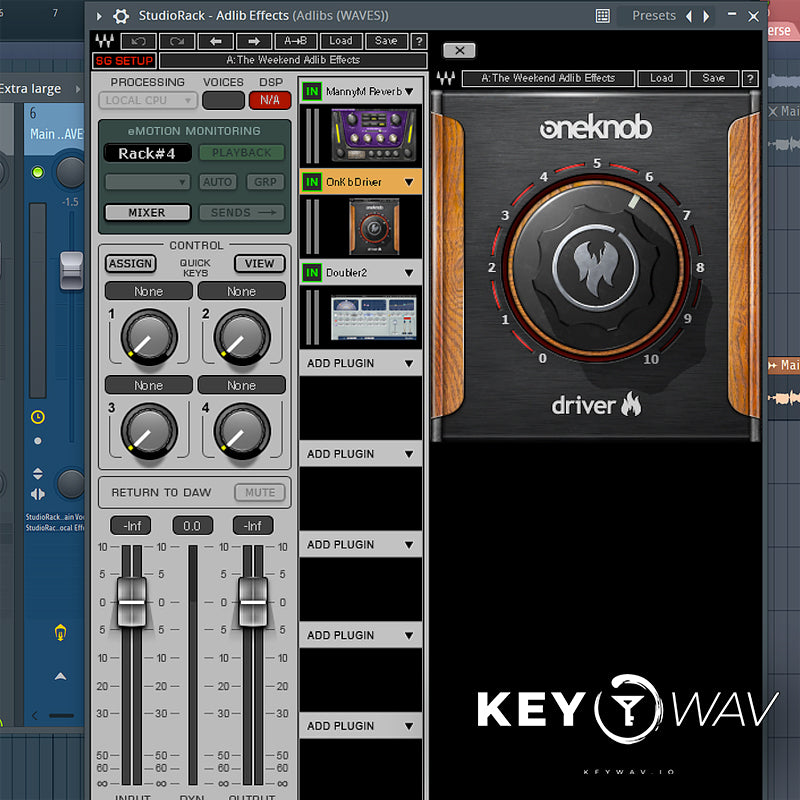Click Load in StudioRack top toolbar

pyautogui.click(x=341, y=41)
